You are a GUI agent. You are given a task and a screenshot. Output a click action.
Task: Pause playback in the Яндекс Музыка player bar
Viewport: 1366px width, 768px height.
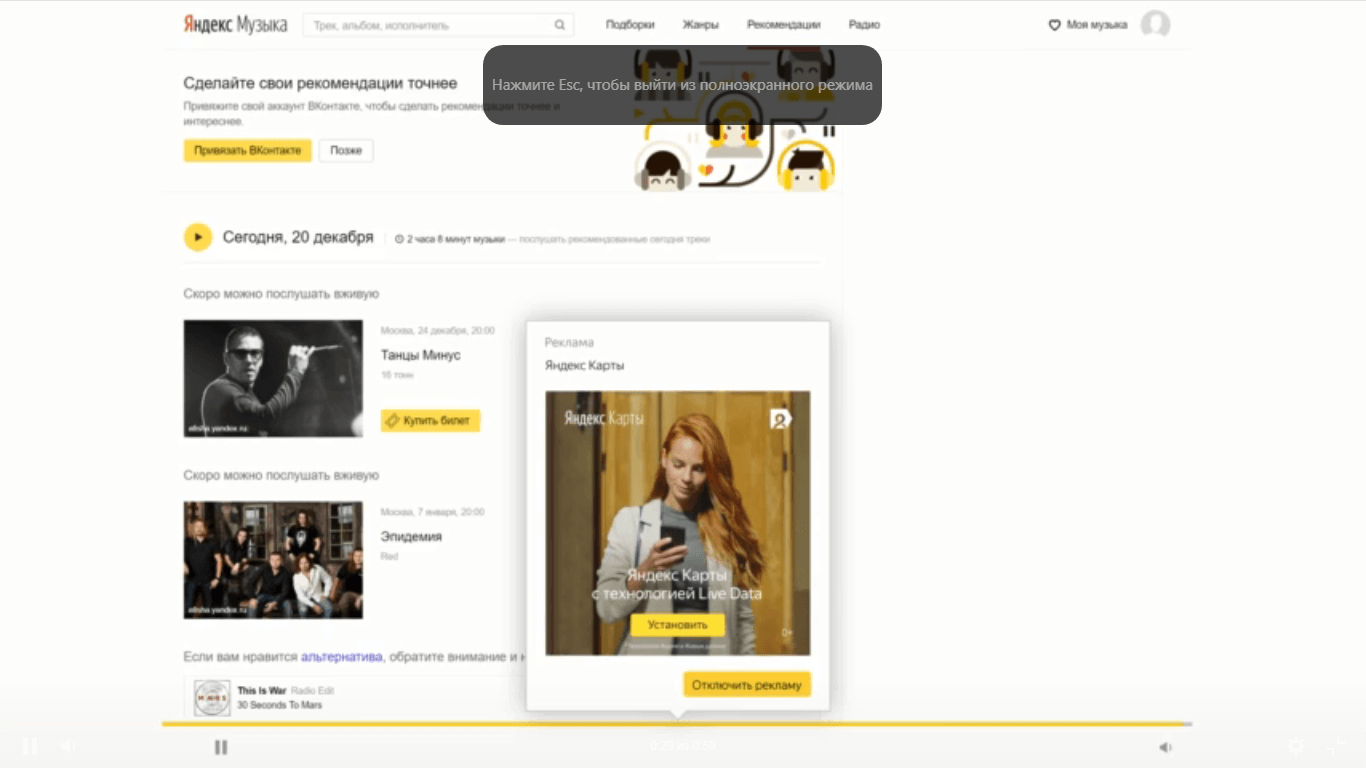[221, 747]
